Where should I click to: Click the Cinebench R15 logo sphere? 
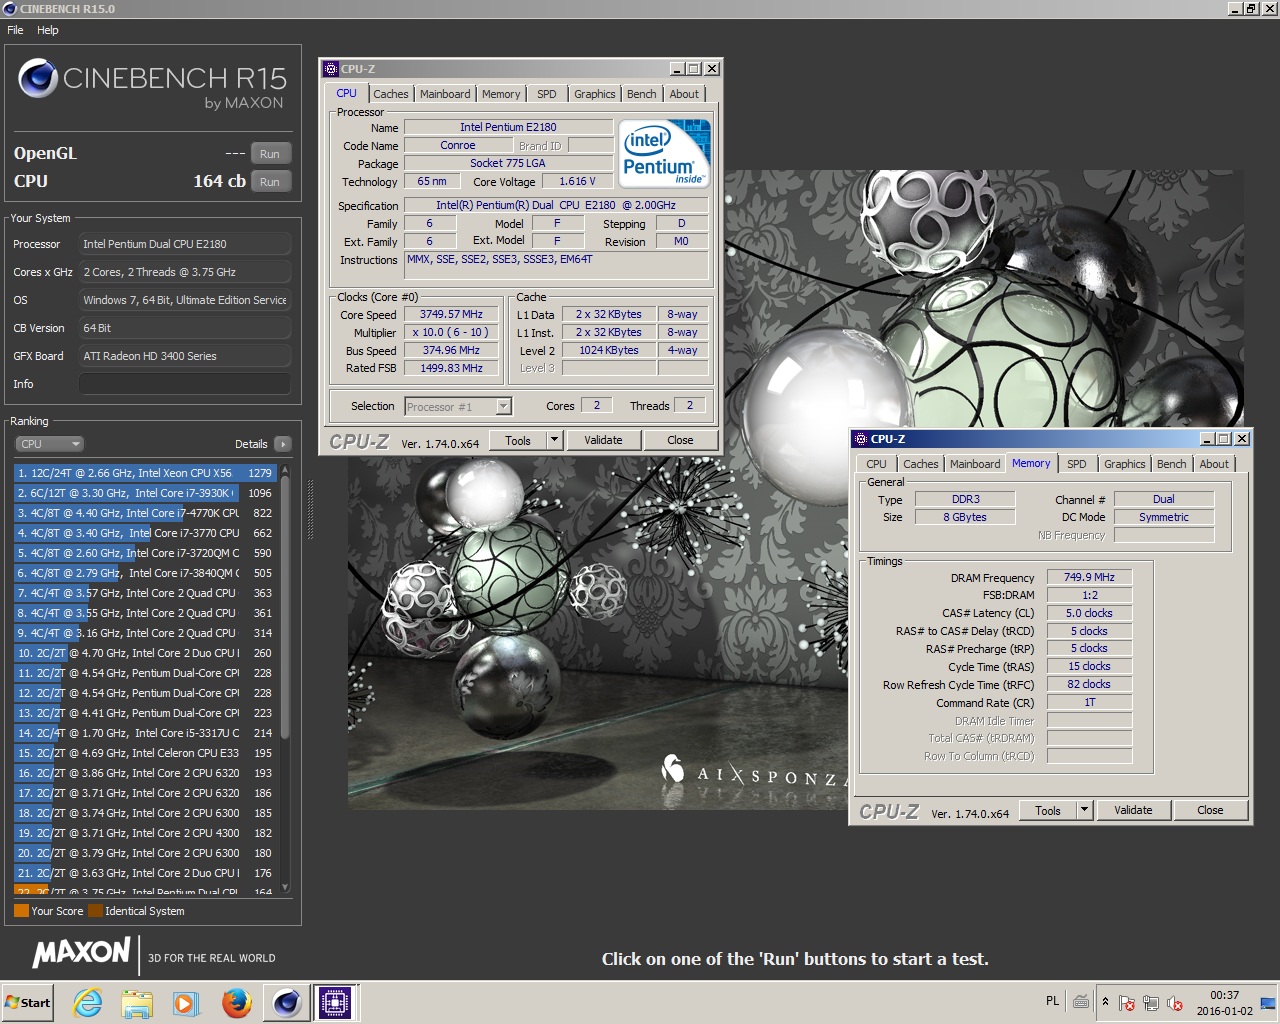[x=38, y=78]
